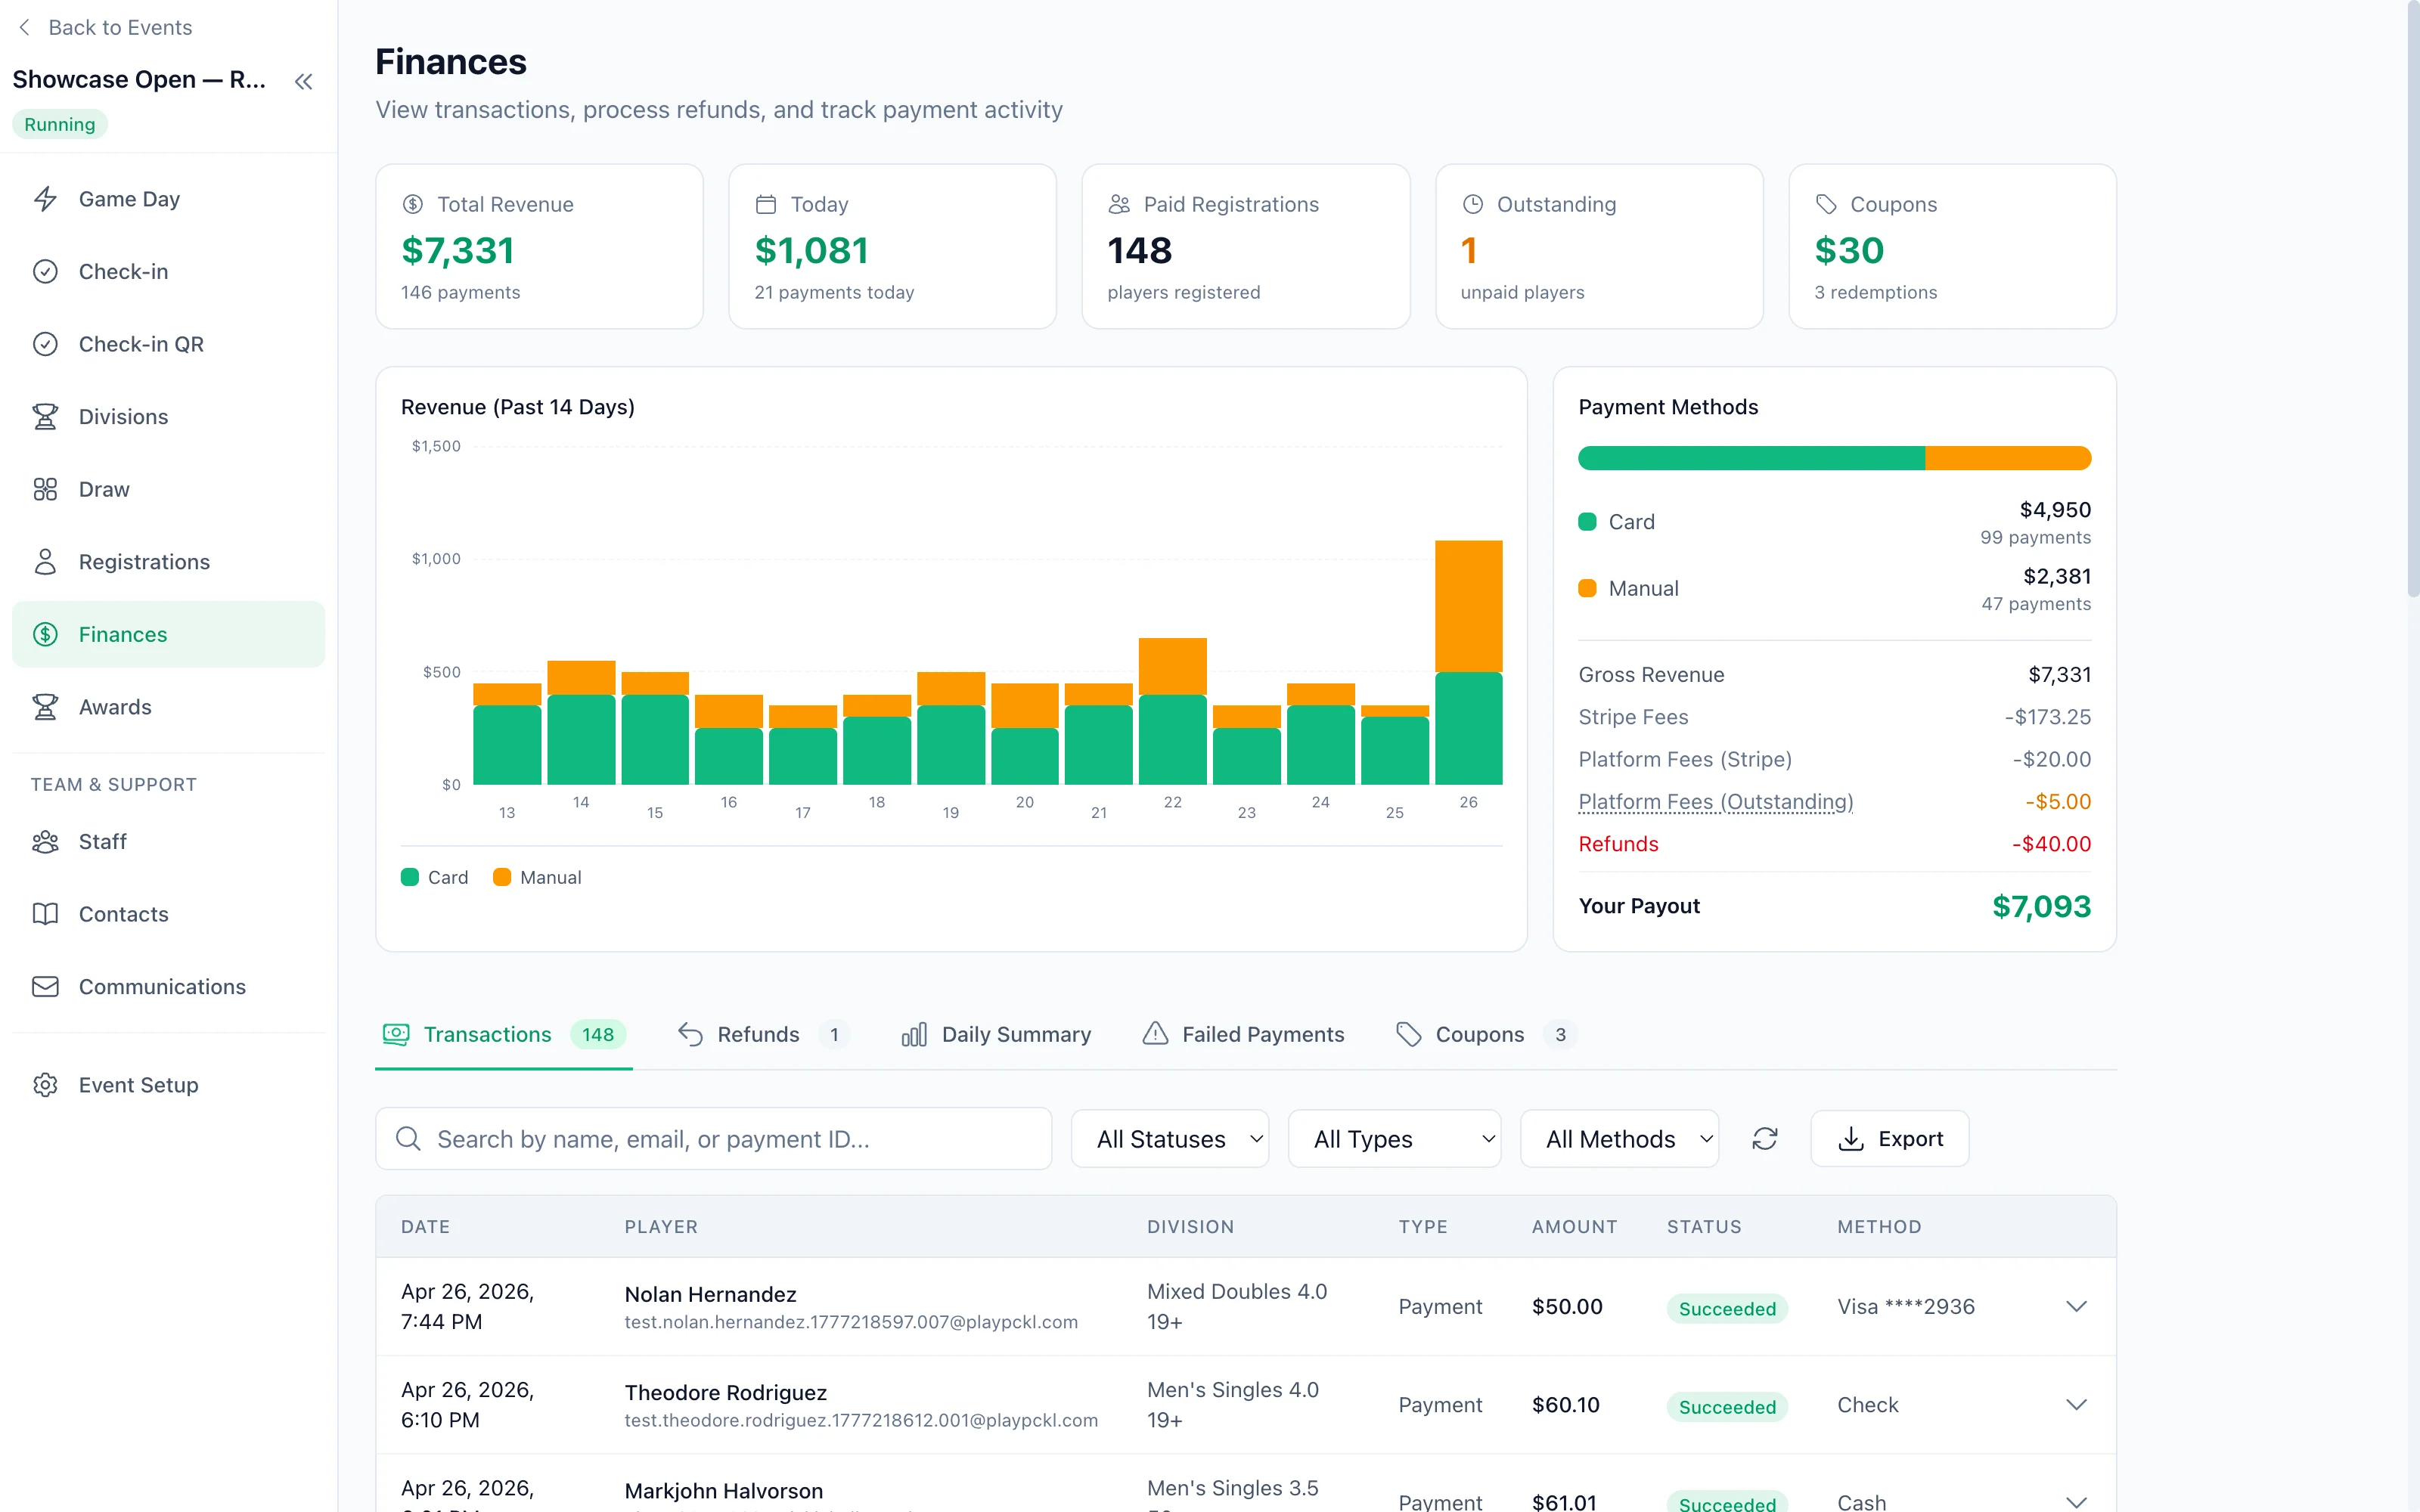This screenshot has height=1512, width=2420.
Task: Click the Visa ****2936 method cell
Action: point(1906,1307)
